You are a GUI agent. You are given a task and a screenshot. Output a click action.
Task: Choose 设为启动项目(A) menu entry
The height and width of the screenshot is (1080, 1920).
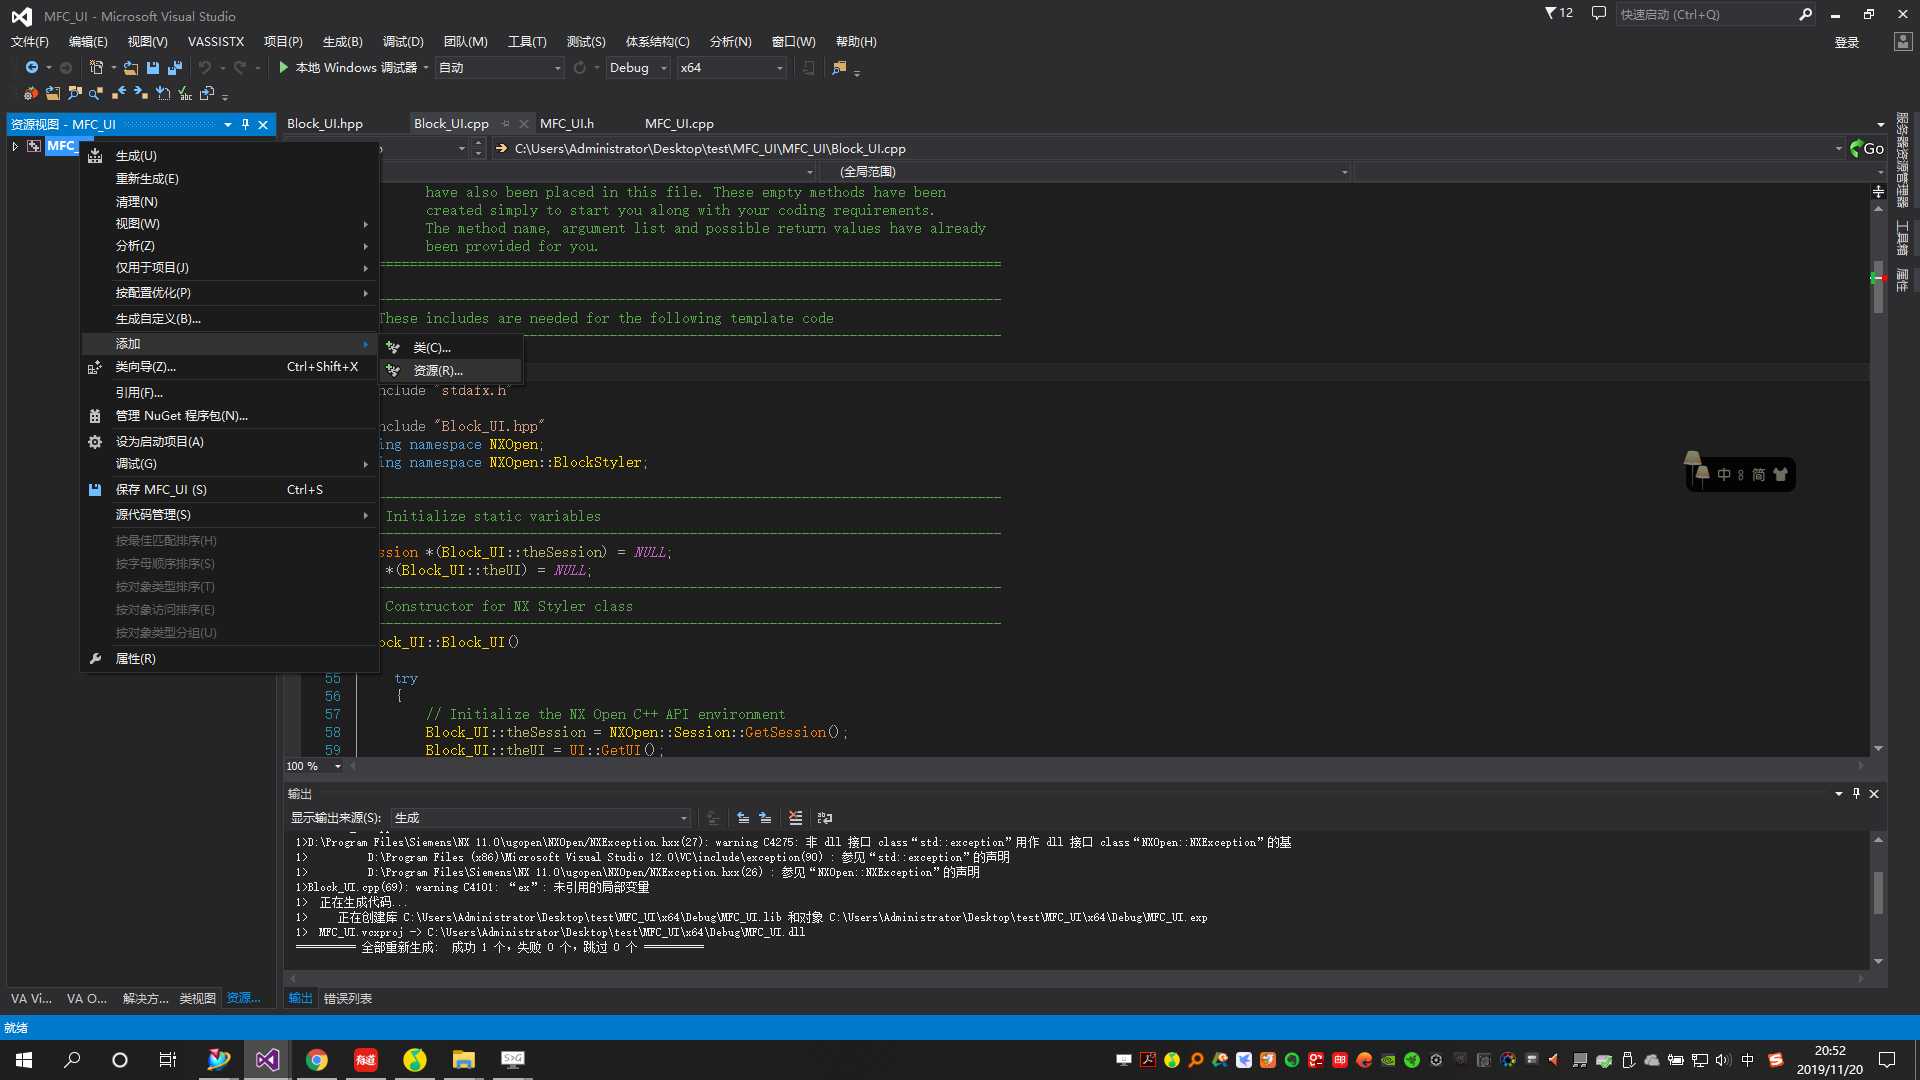coord(230,441)
